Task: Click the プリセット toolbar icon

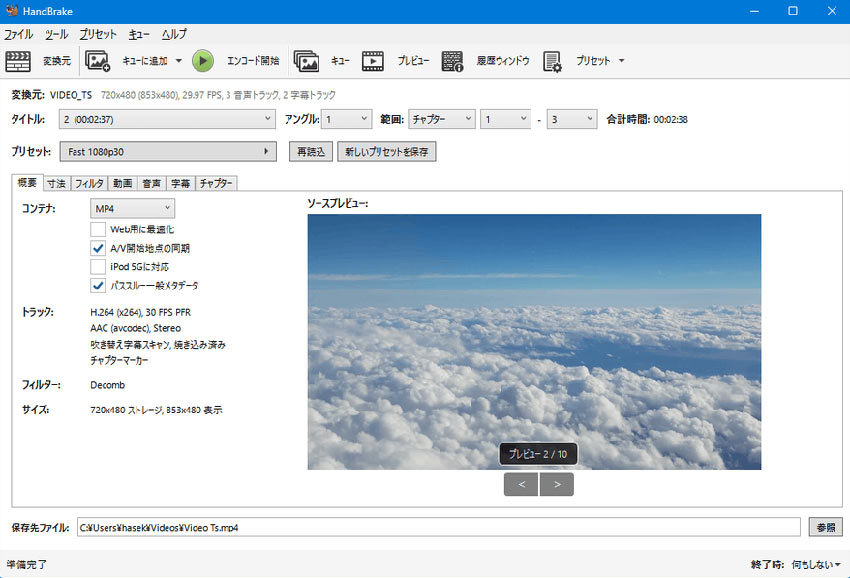Action: coord(553,61)
